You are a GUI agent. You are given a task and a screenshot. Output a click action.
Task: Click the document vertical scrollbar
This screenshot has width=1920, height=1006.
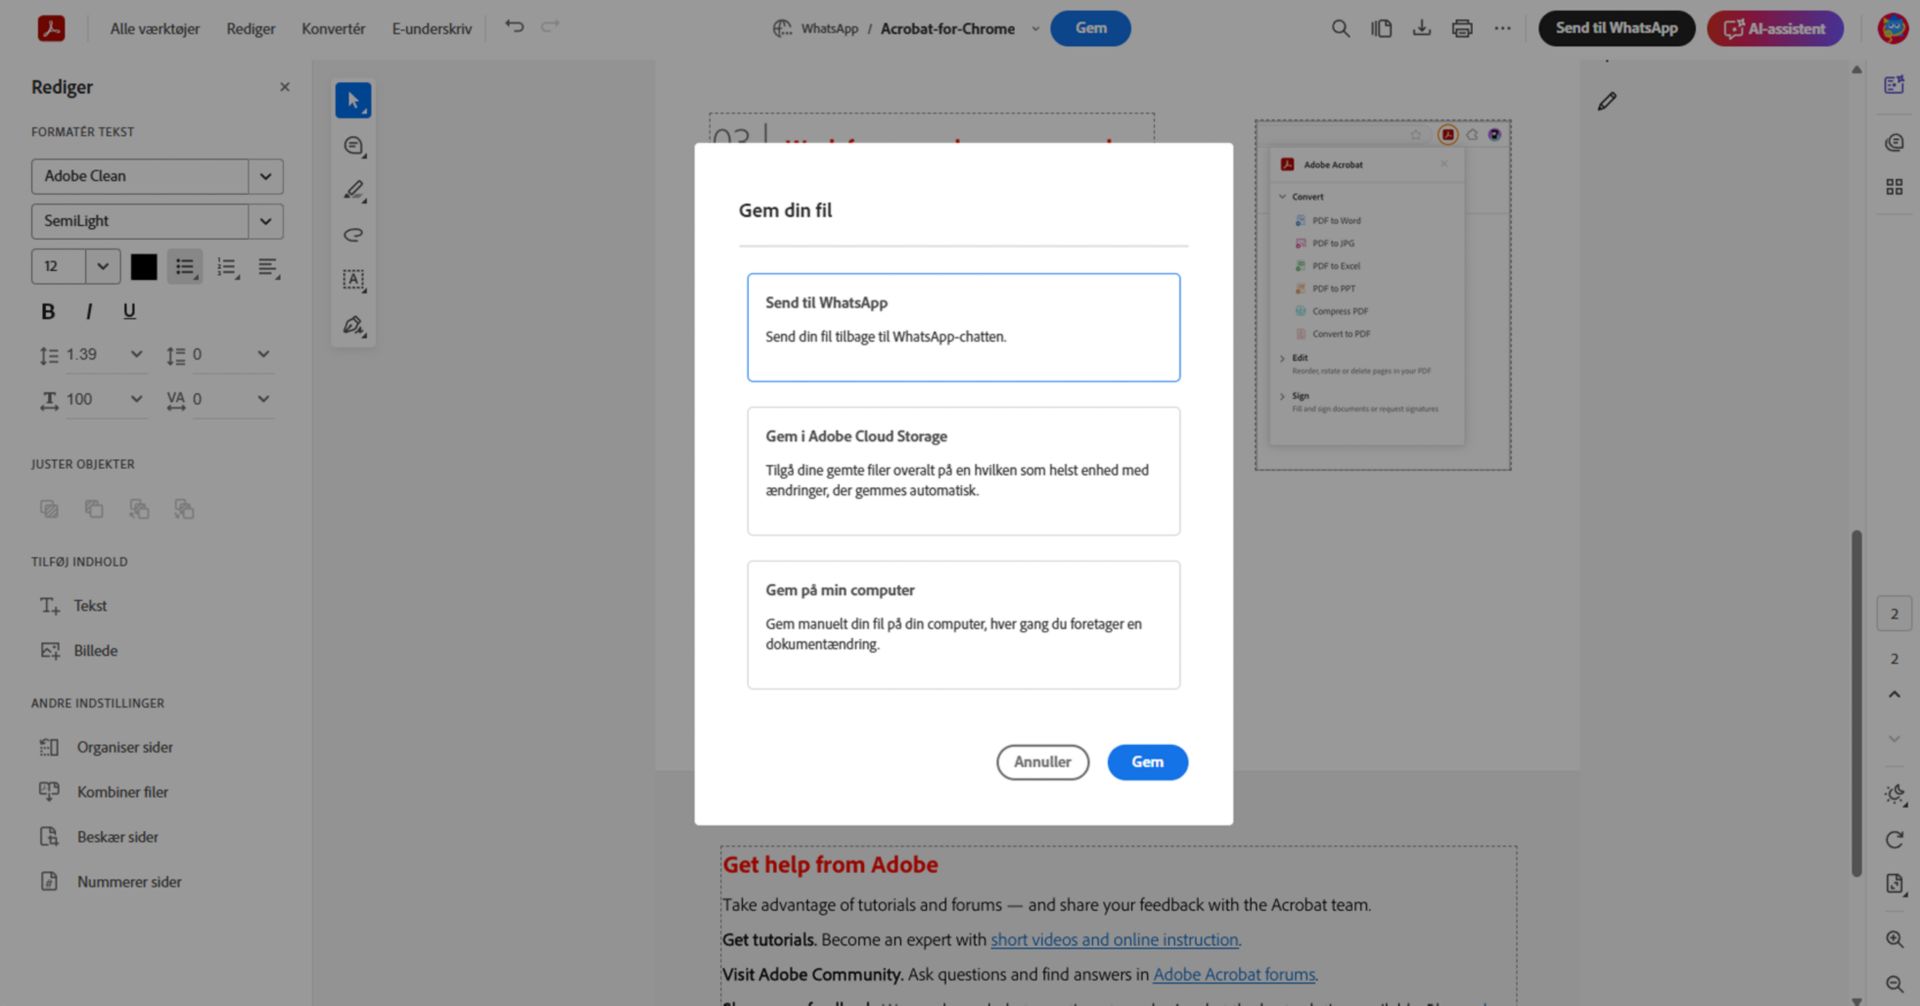(1857, 703)
